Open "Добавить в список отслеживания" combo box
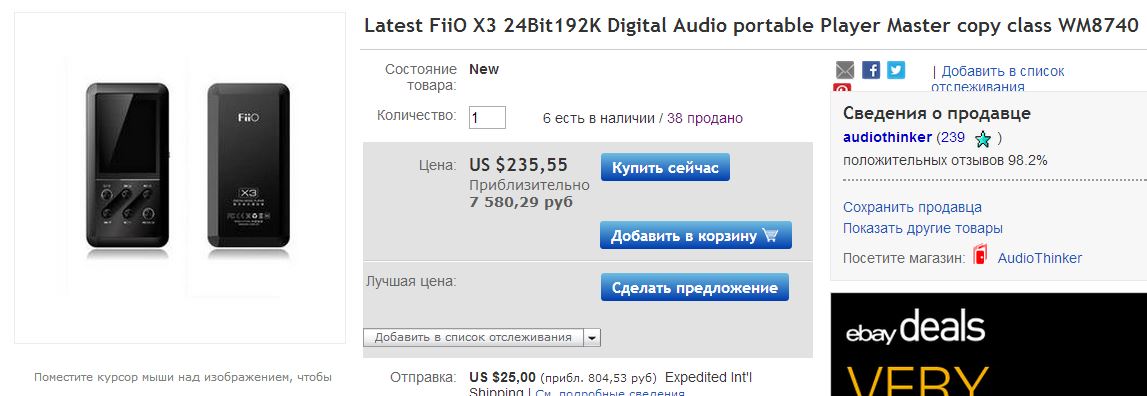 (482, 337)
